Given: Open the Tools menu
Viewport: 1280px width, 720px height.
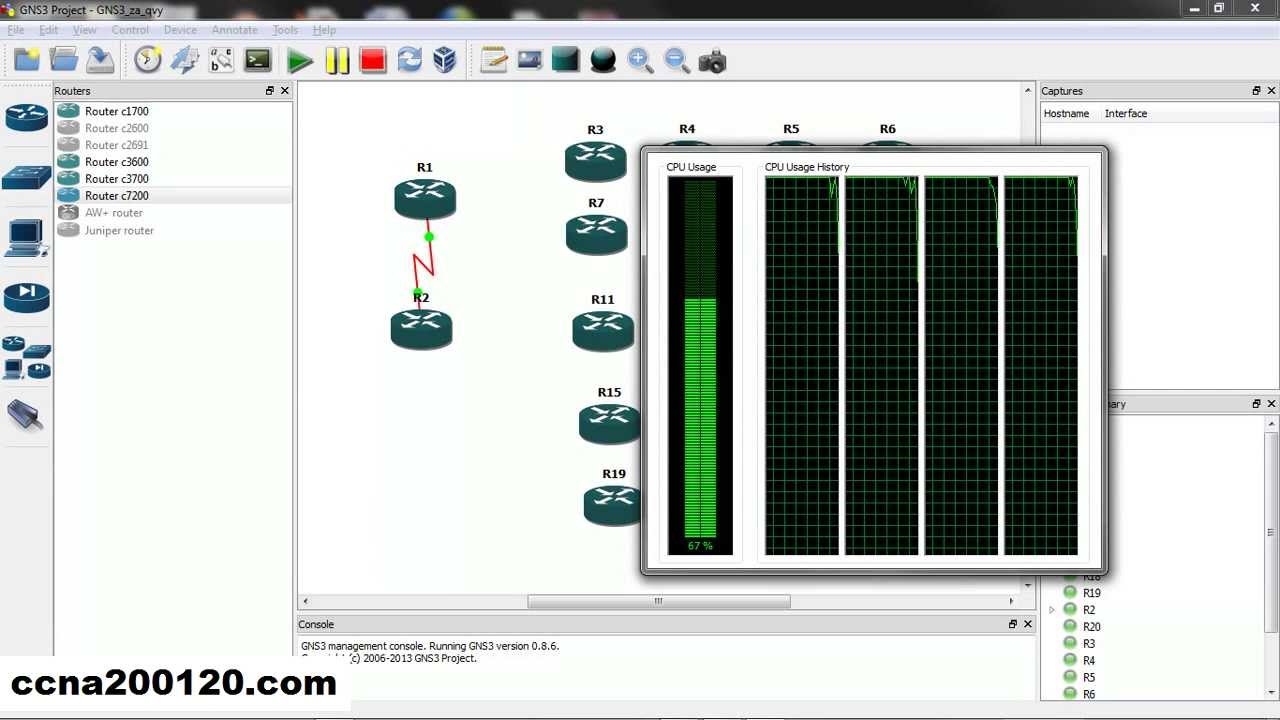Looking at the screenshot, I should tap(285, 30).
